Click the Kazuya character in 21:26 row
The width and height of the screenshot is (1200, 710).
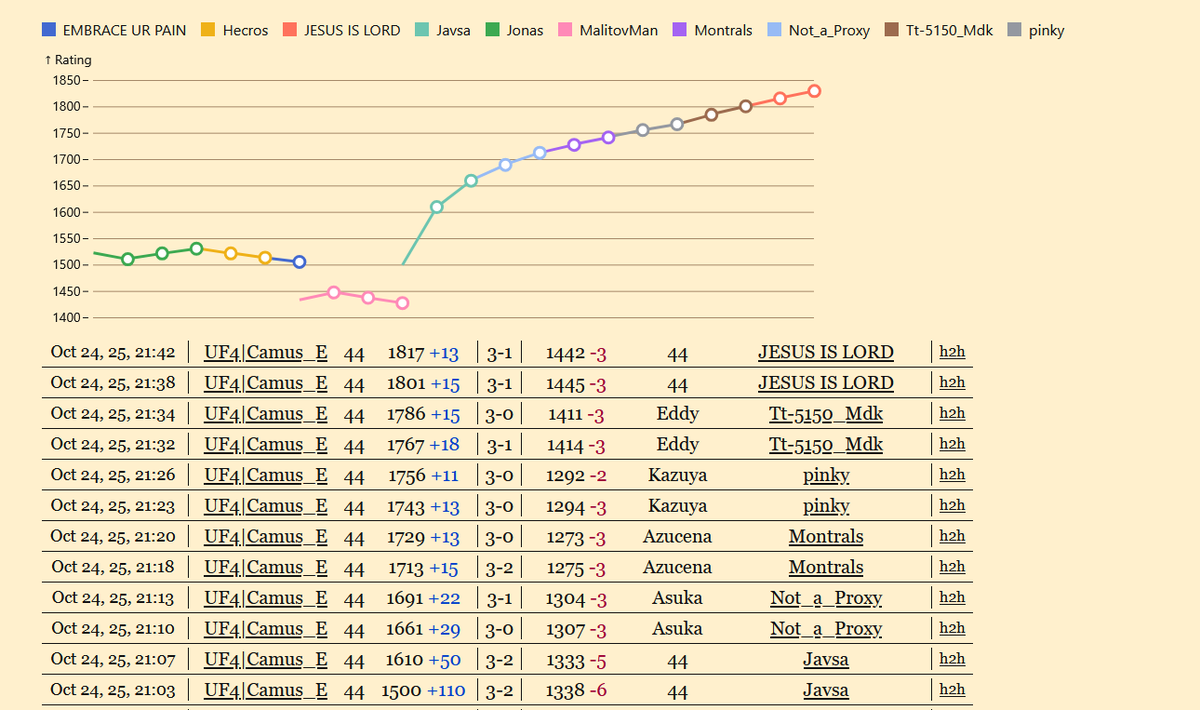[x=678, y=475]
